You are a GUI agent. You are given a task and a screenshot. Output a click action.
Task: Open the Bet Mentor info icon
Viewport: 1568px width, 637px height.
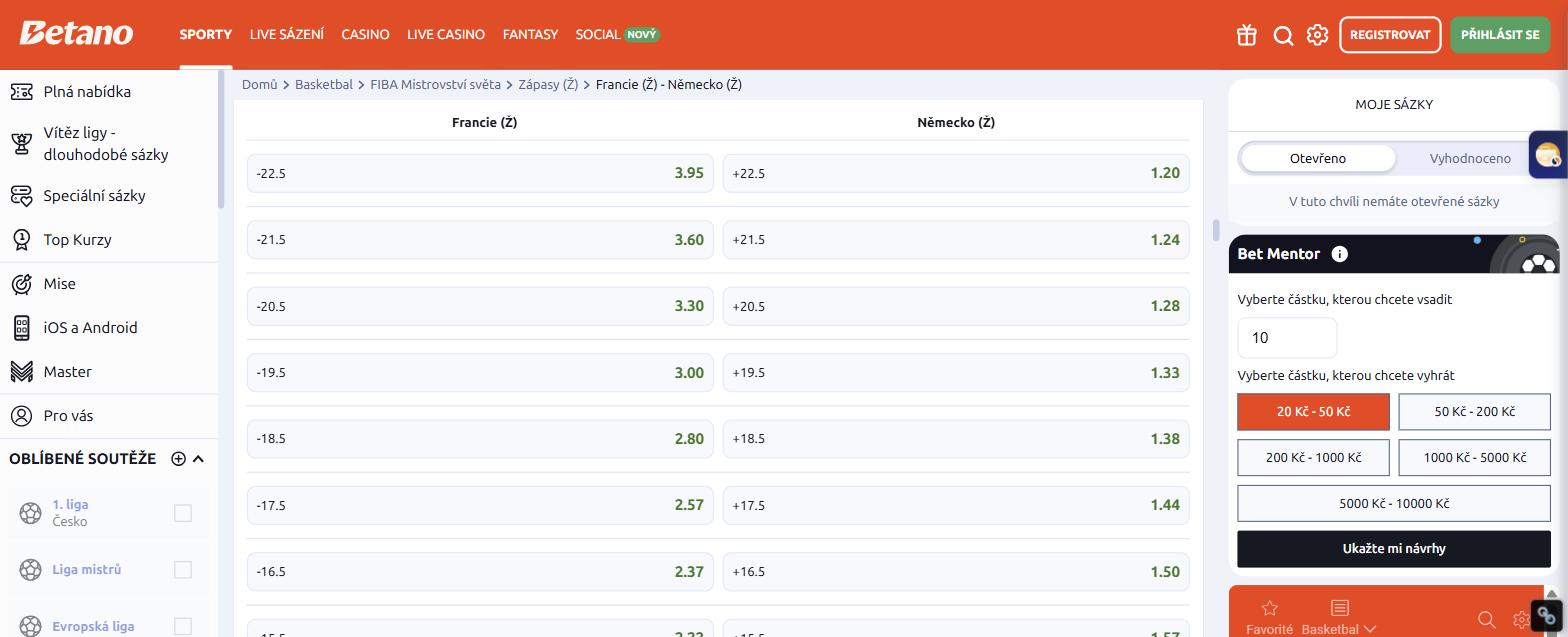tap(1339, 254)
